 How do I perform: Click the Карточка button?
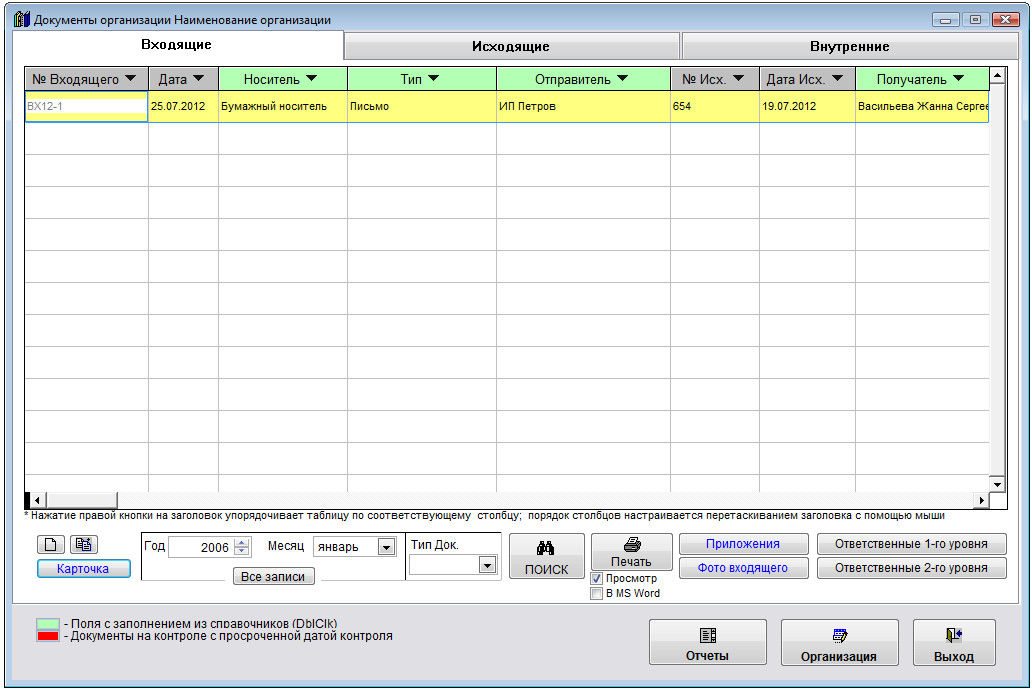click(83, 569)
